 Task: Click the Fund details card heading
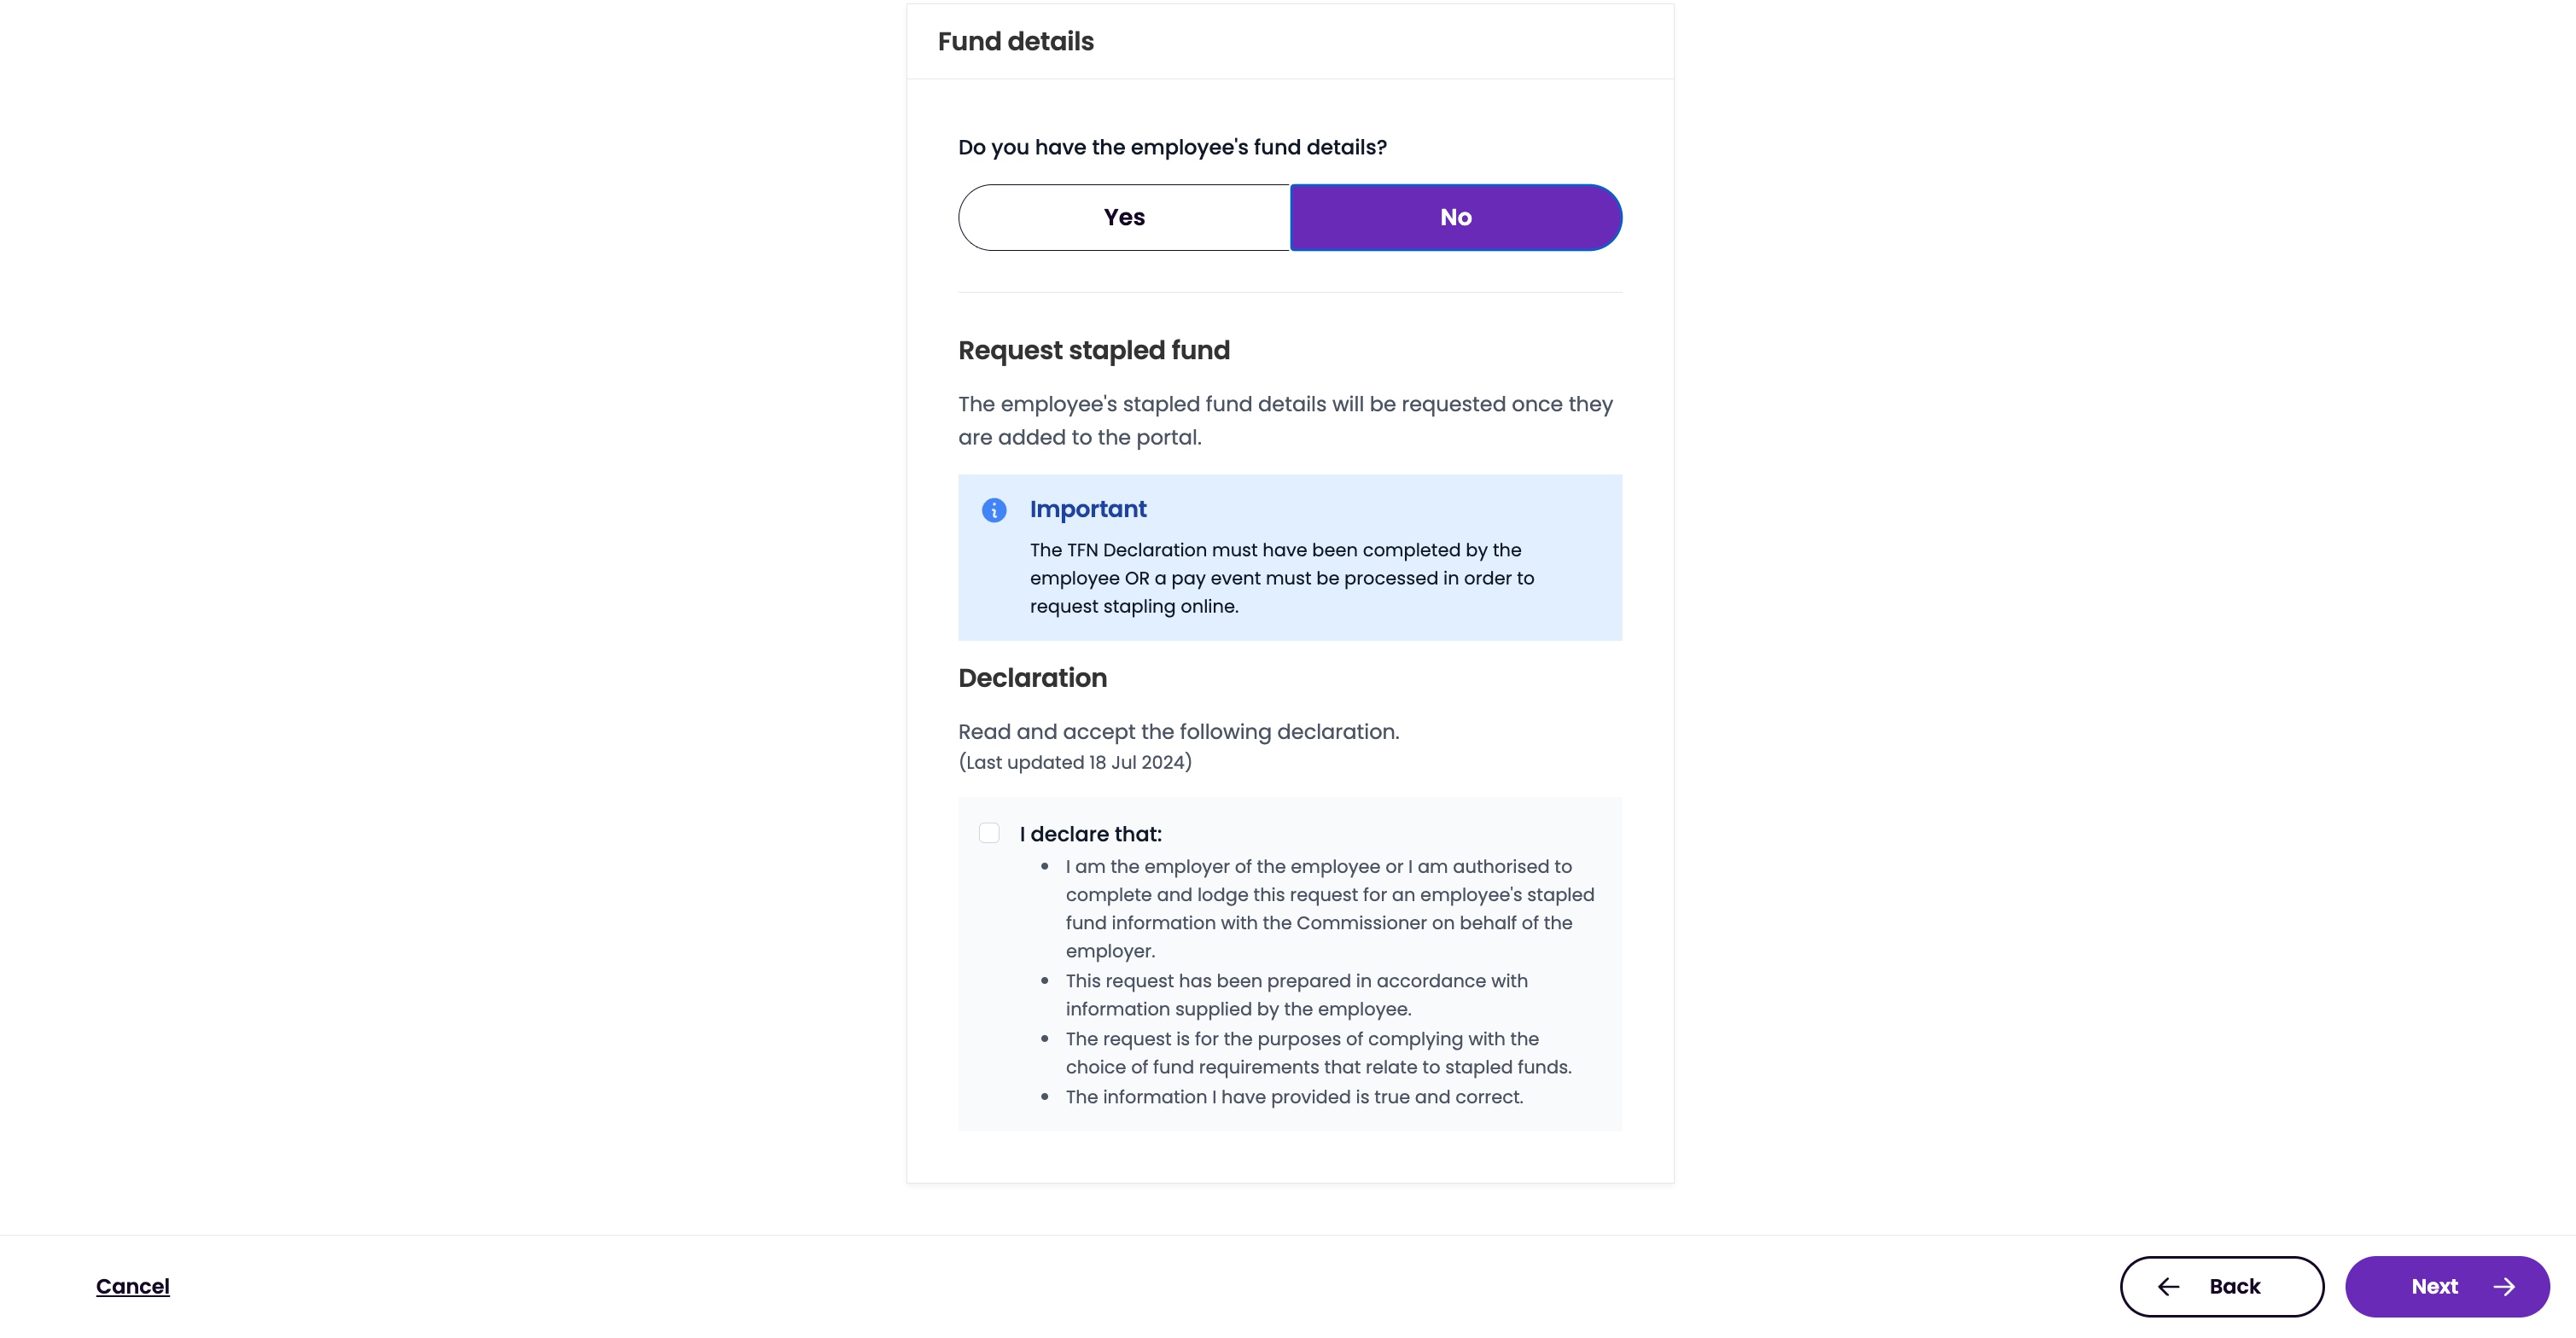[1016, 41]
